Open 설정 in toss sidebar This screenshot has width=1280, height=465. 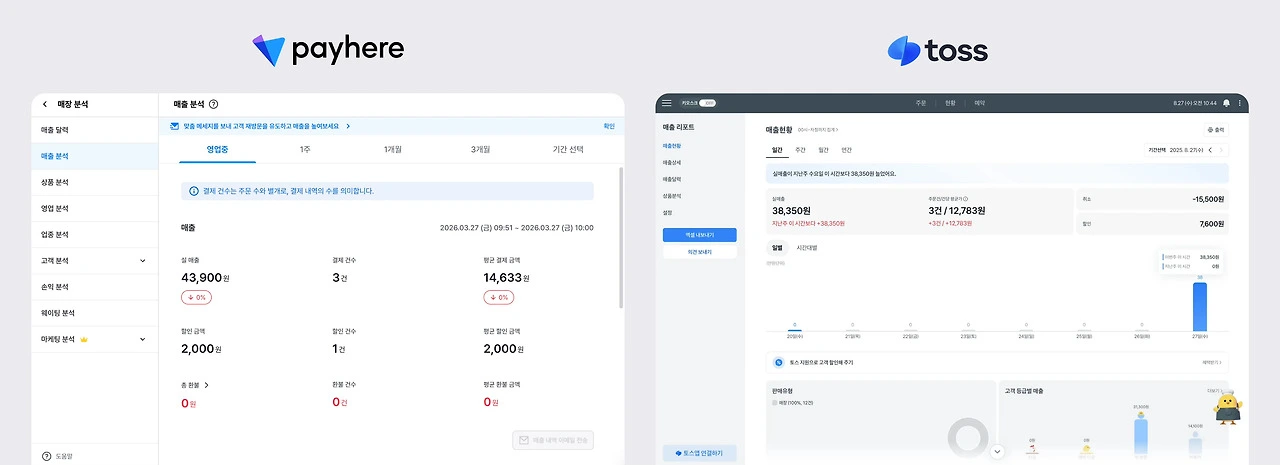pyautogui.click(x=667, y=212)
